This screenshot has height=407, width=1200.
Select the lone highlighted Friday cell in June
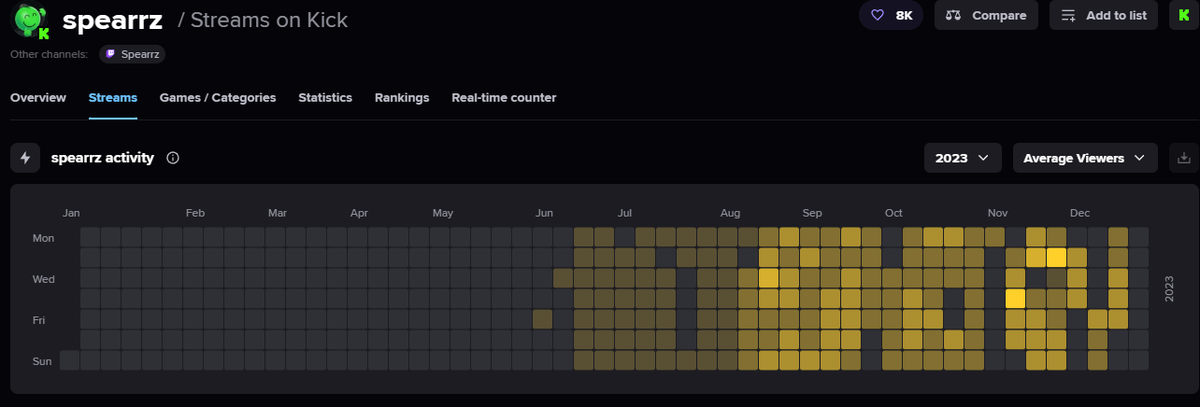click(543, 319)
